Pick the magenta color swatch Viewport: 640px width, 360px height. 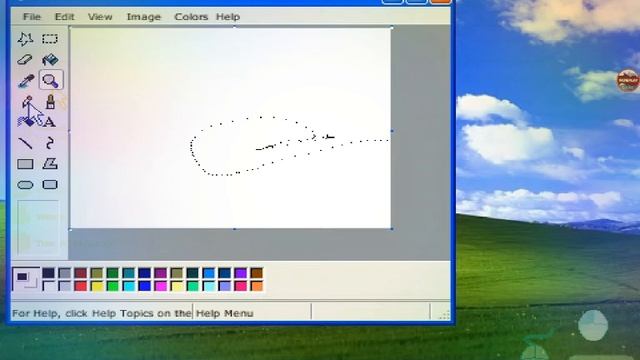161,286
